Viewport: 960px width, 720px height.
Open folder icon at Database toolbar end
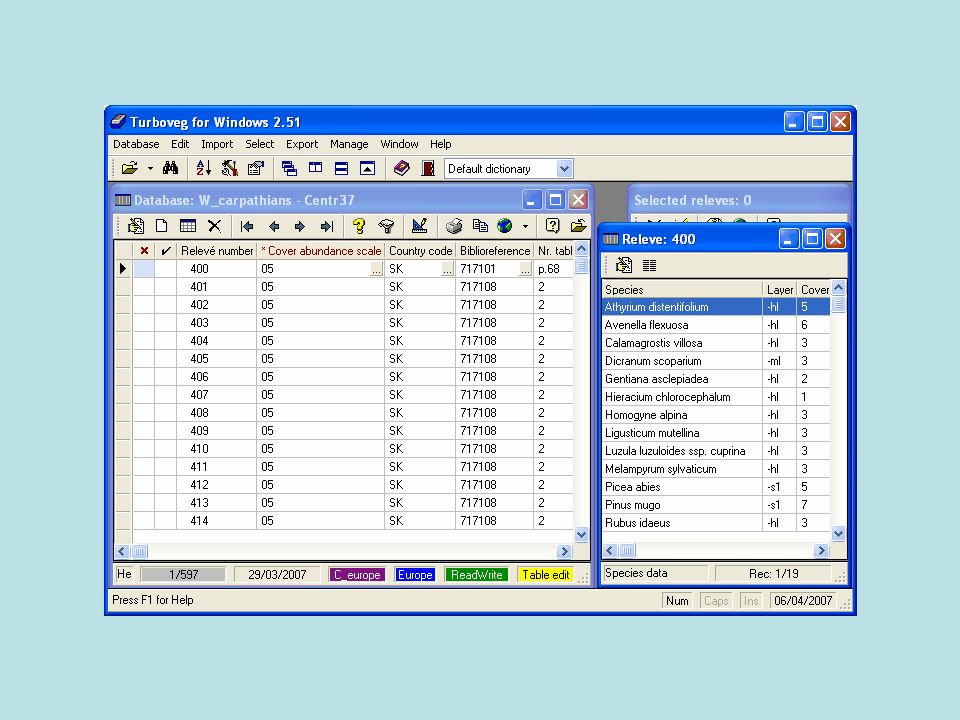[x=579, y=227]
